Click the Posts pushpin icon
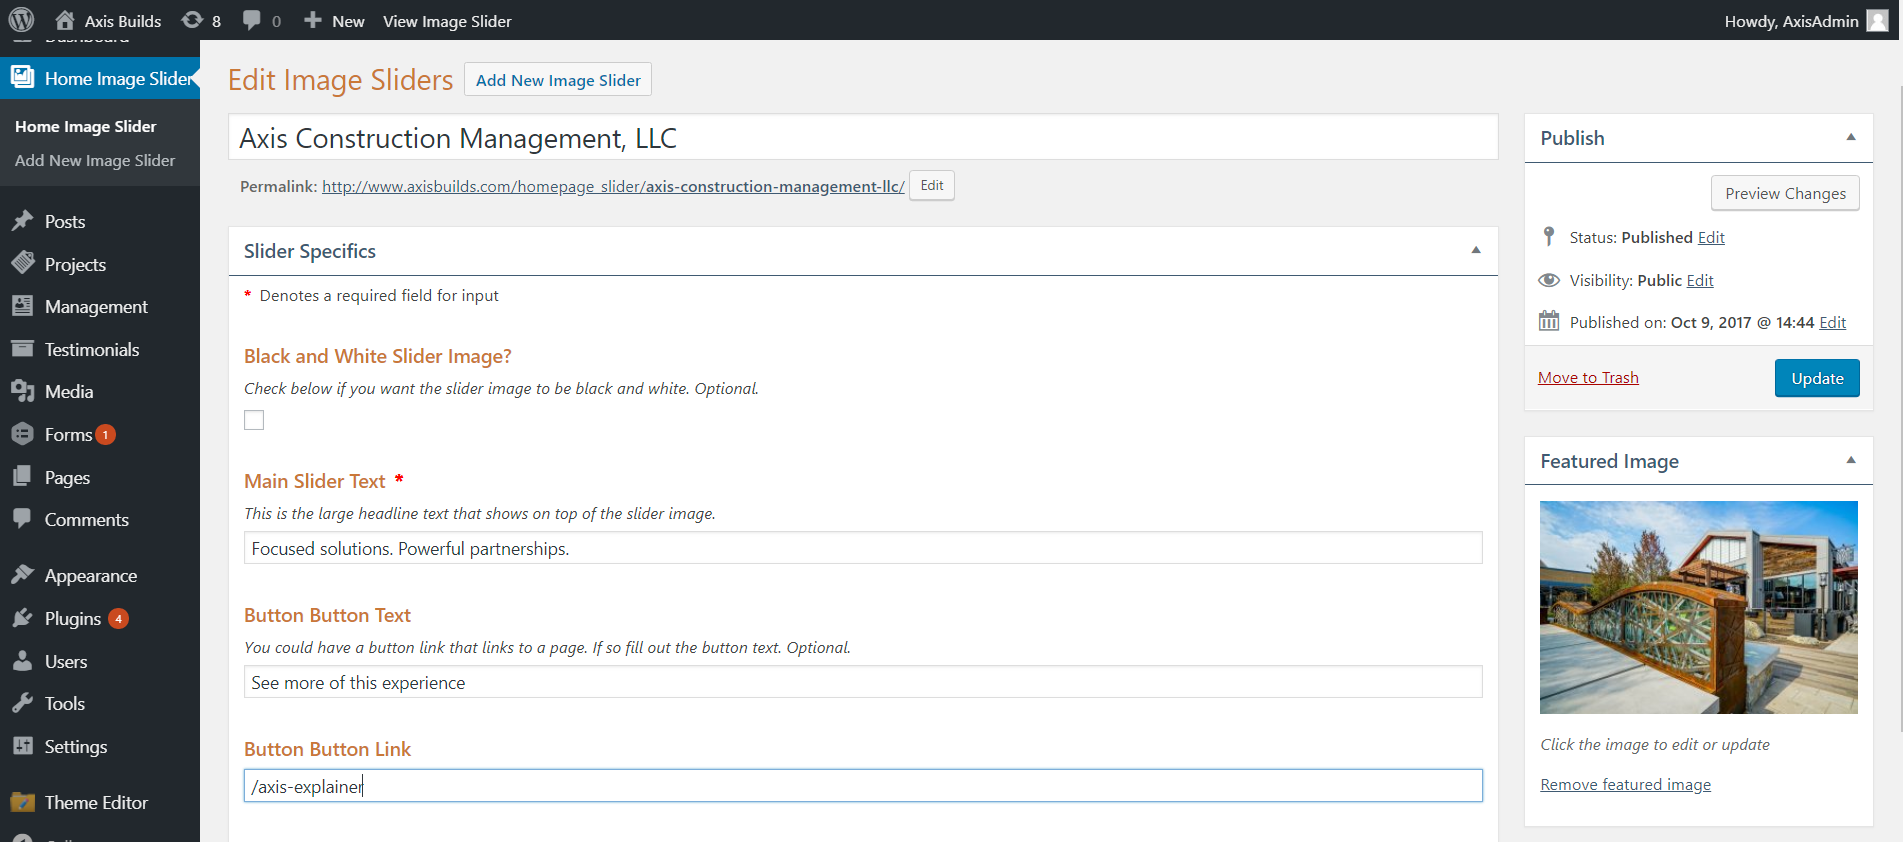This screenshot has height=842, width=1903. coord(22,221)
